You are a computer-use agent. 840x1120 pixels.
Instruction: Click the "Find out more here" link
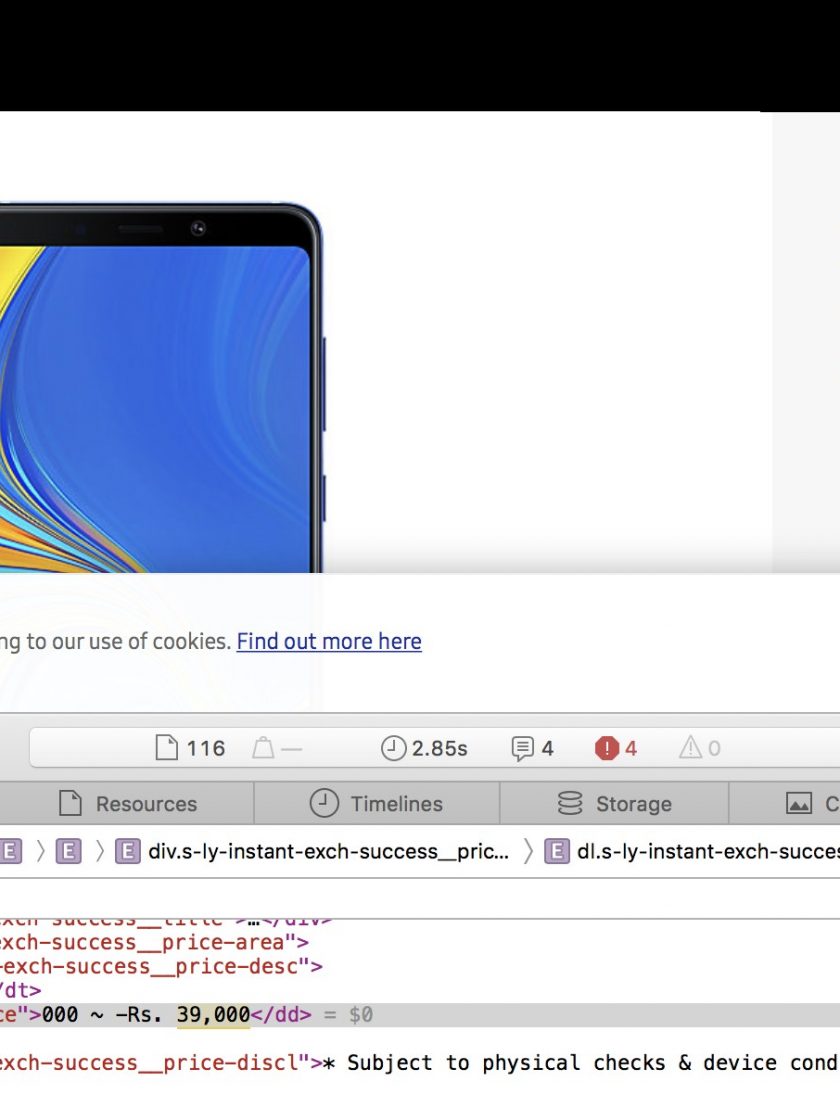(329, 641)
